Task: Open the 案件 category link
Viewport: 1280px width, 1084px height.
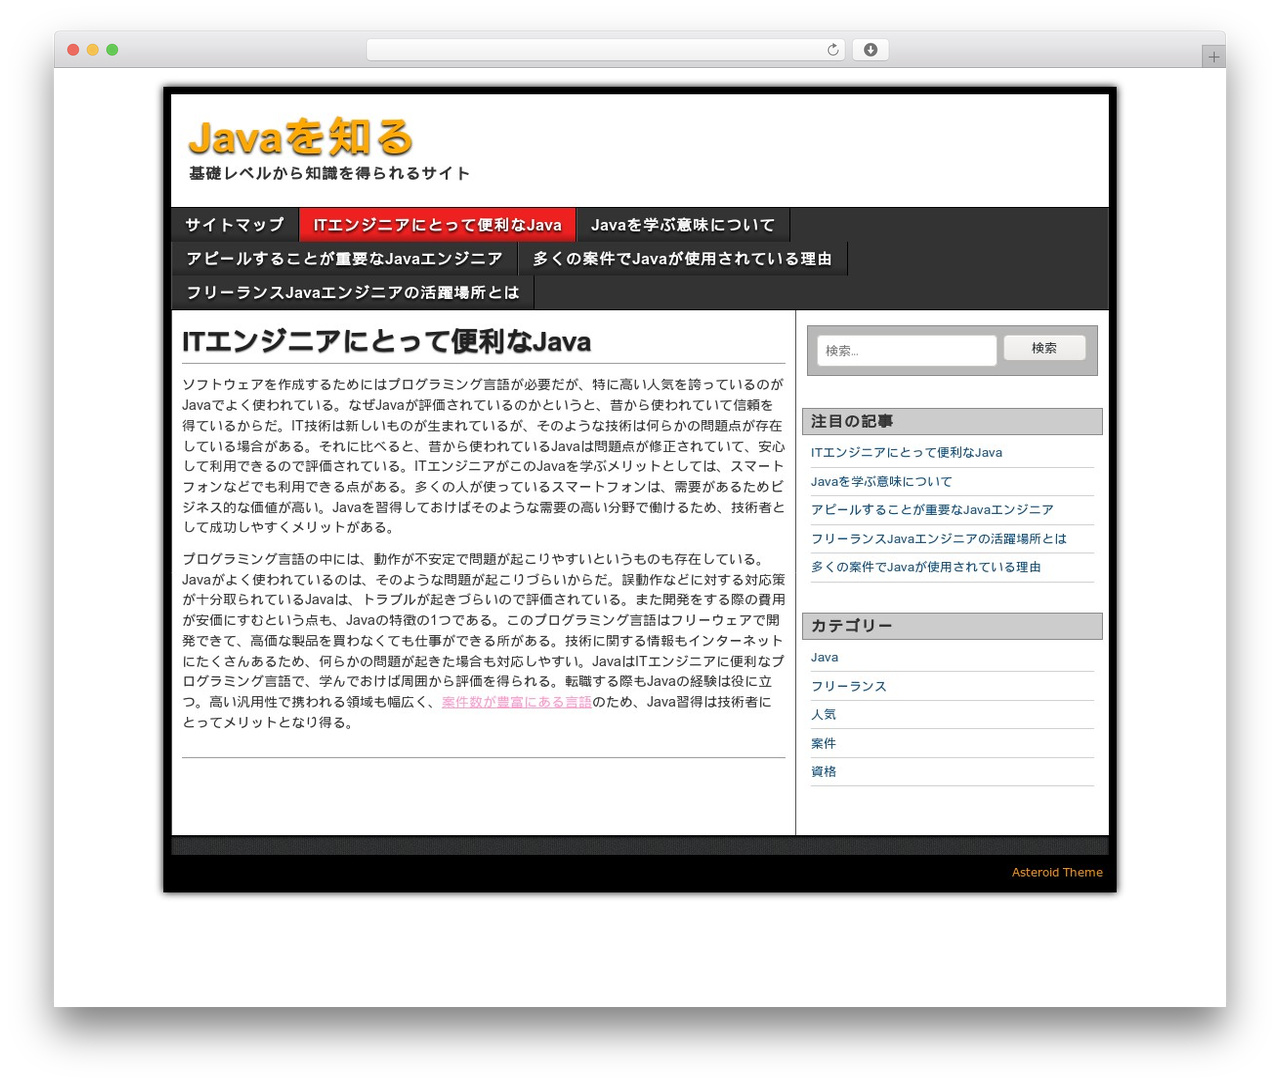Action: pos(823,744)
